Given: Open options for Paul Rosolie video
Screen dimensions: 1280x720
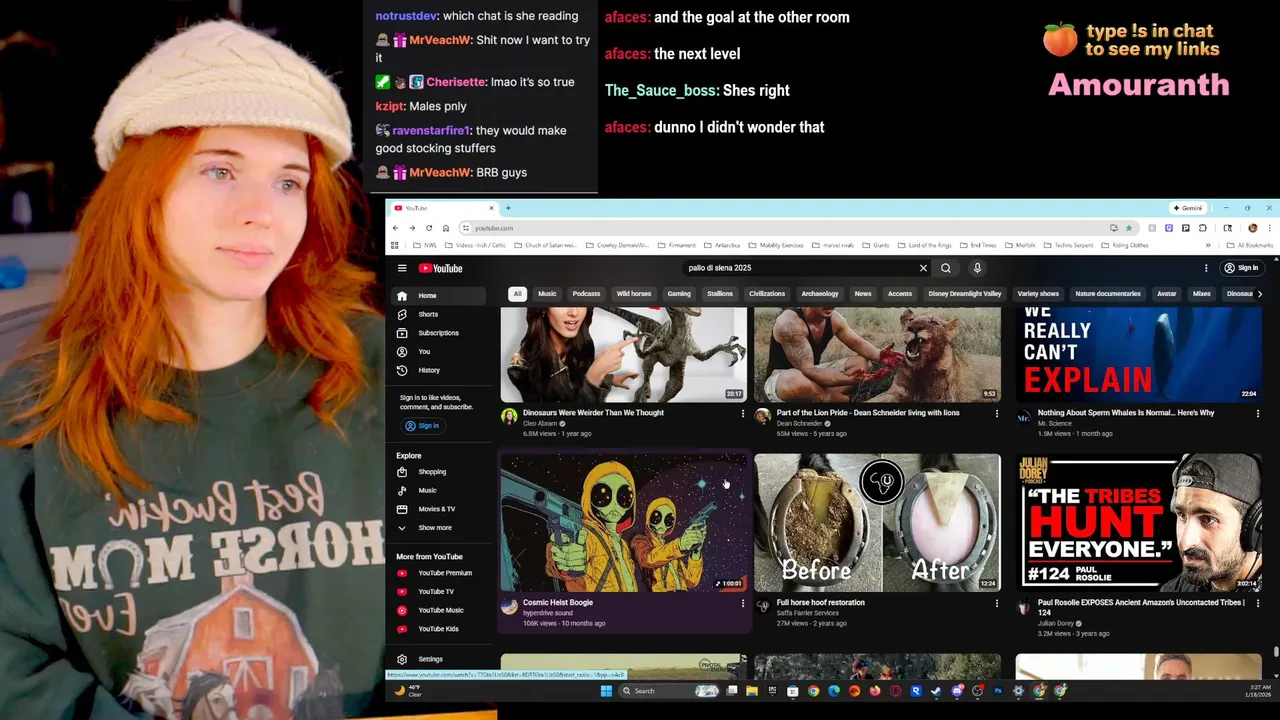Looking at the screenshot, I should tap(1258, 603).
